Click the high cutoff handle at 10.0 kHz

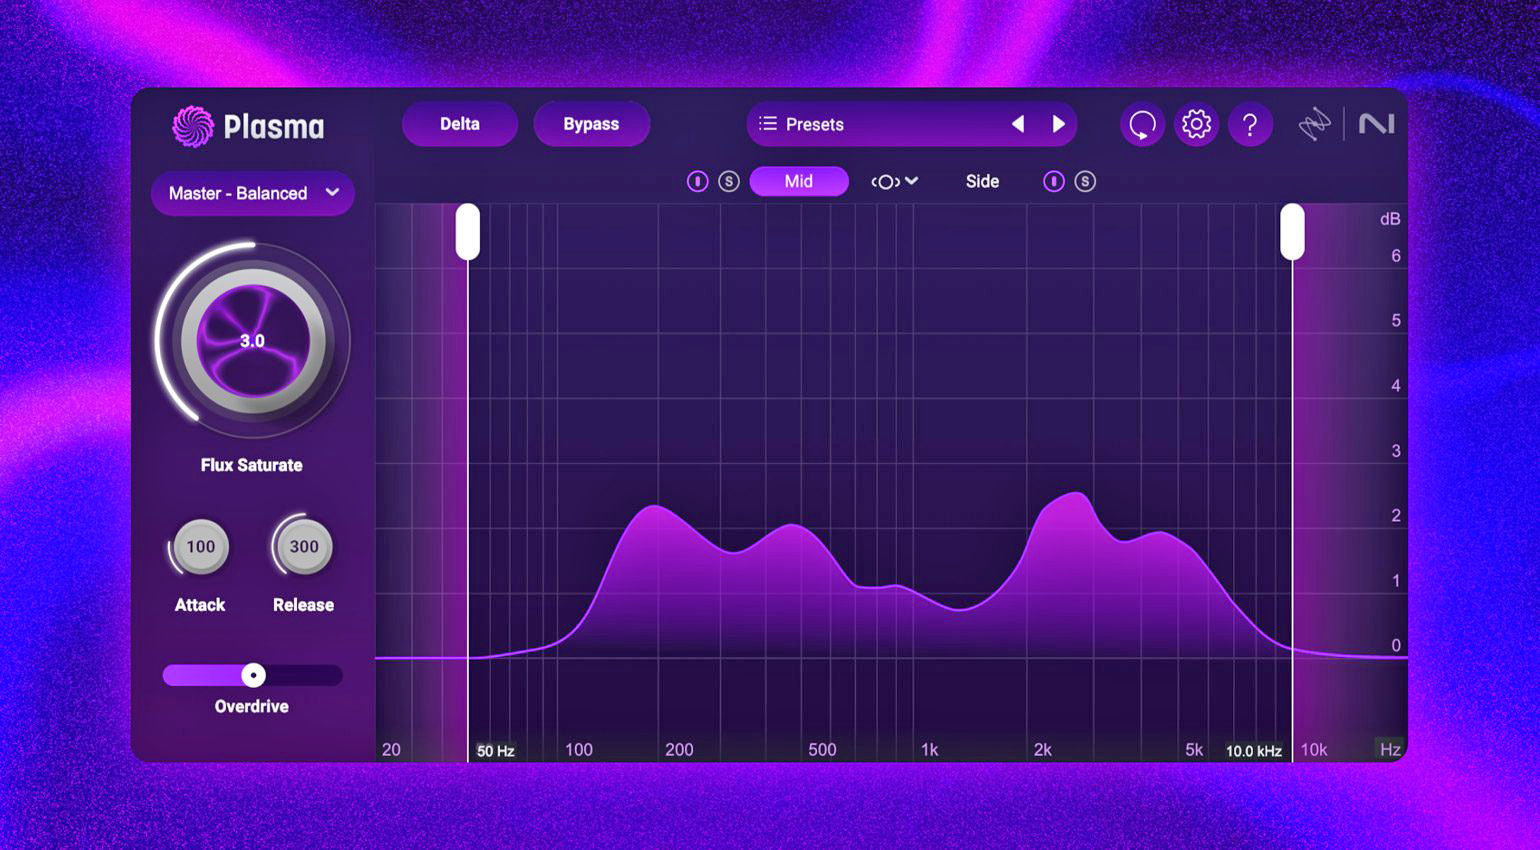[1292, 232]
